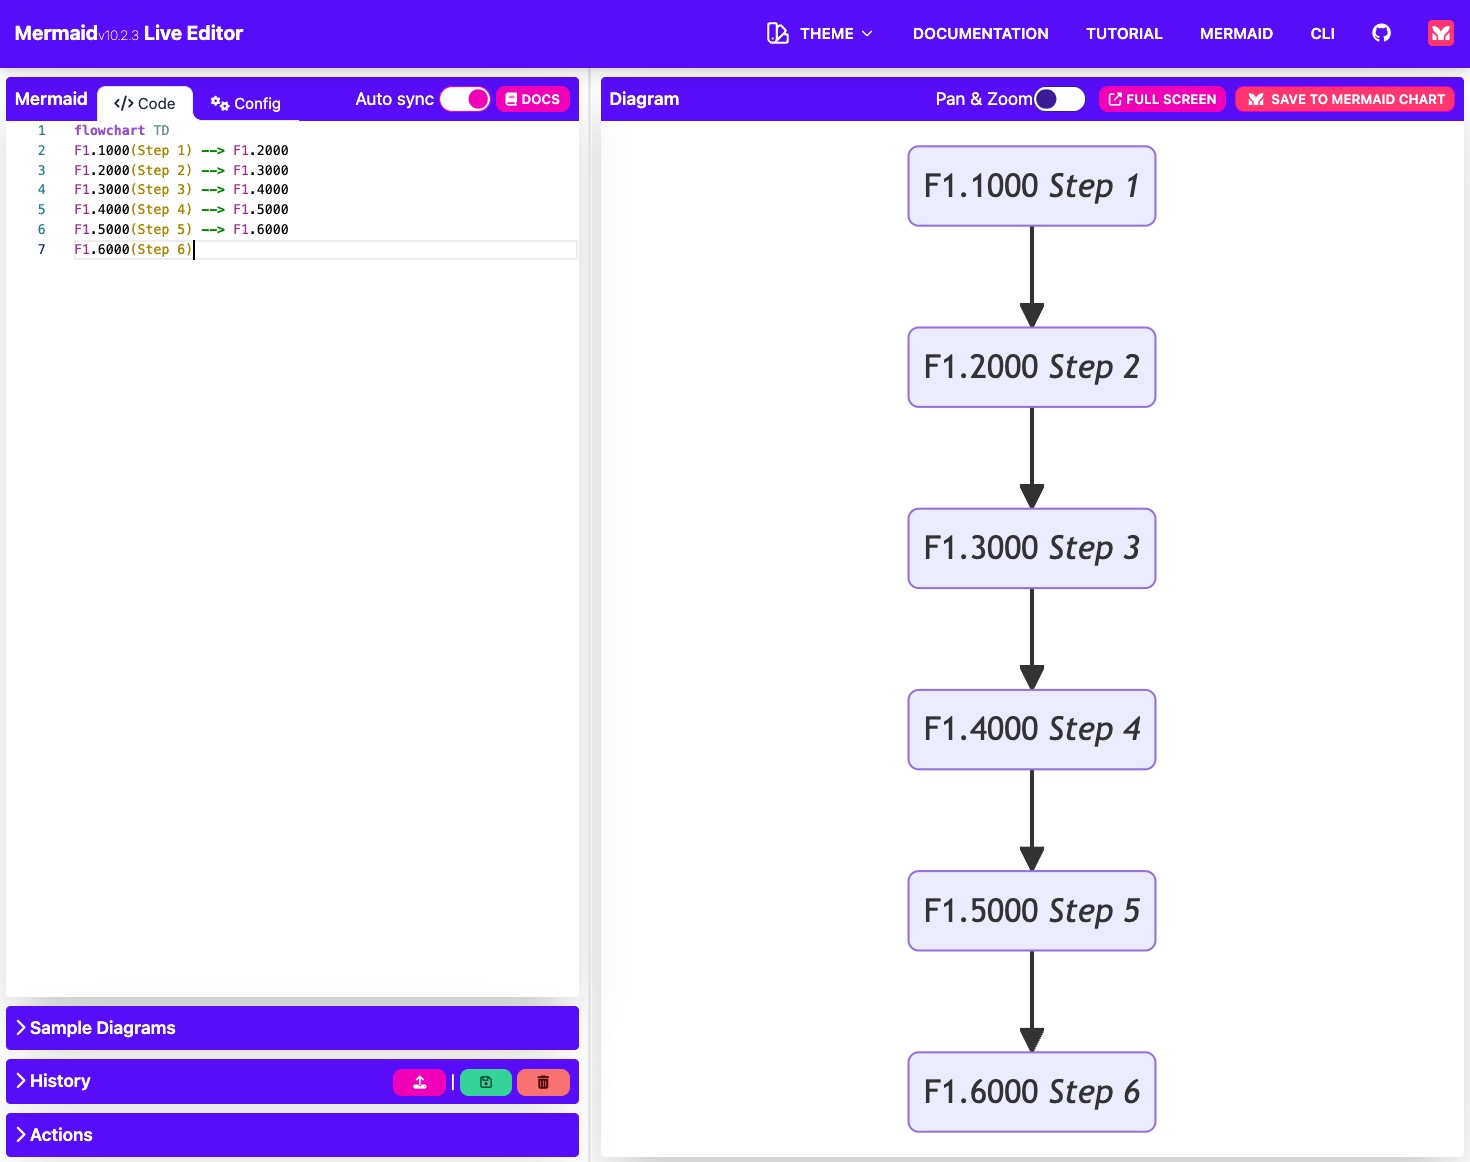Toggle the Pan & Zoom switch
1470x1162 pixels.
(1060, 99)
